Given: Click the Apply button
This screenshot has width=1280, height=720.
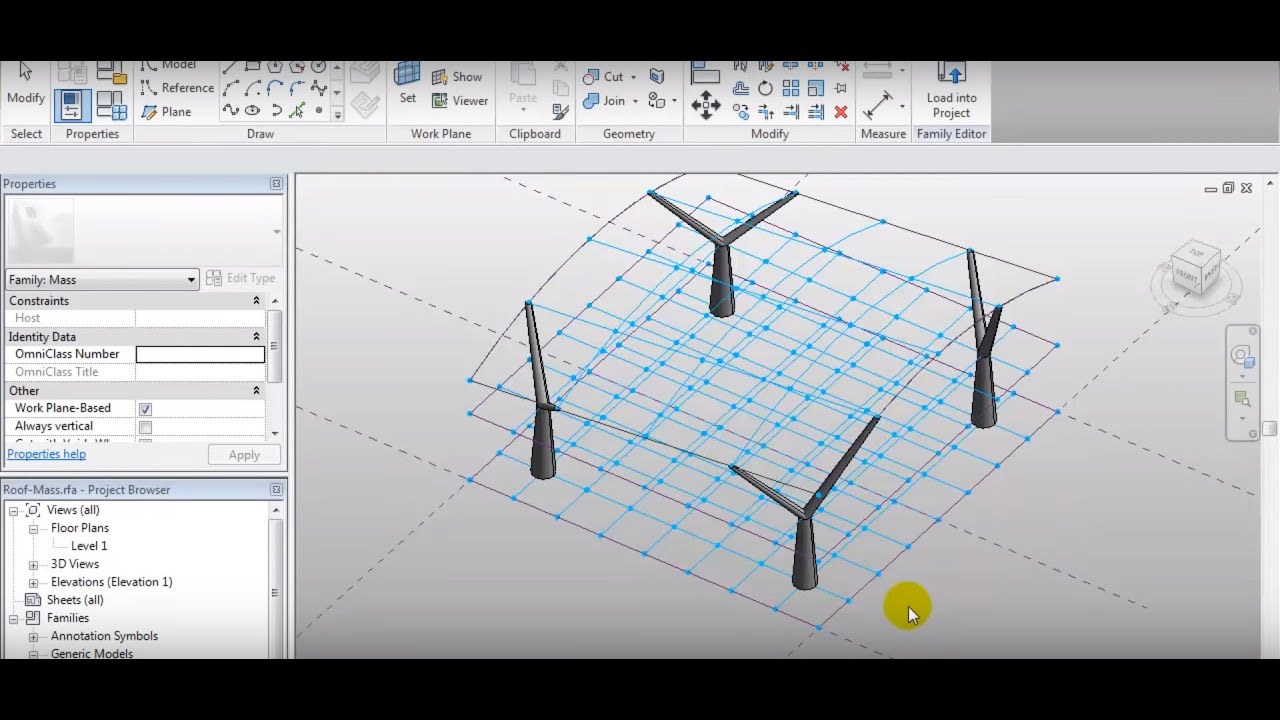Looking at the screenshot, I should click(244, 455).
